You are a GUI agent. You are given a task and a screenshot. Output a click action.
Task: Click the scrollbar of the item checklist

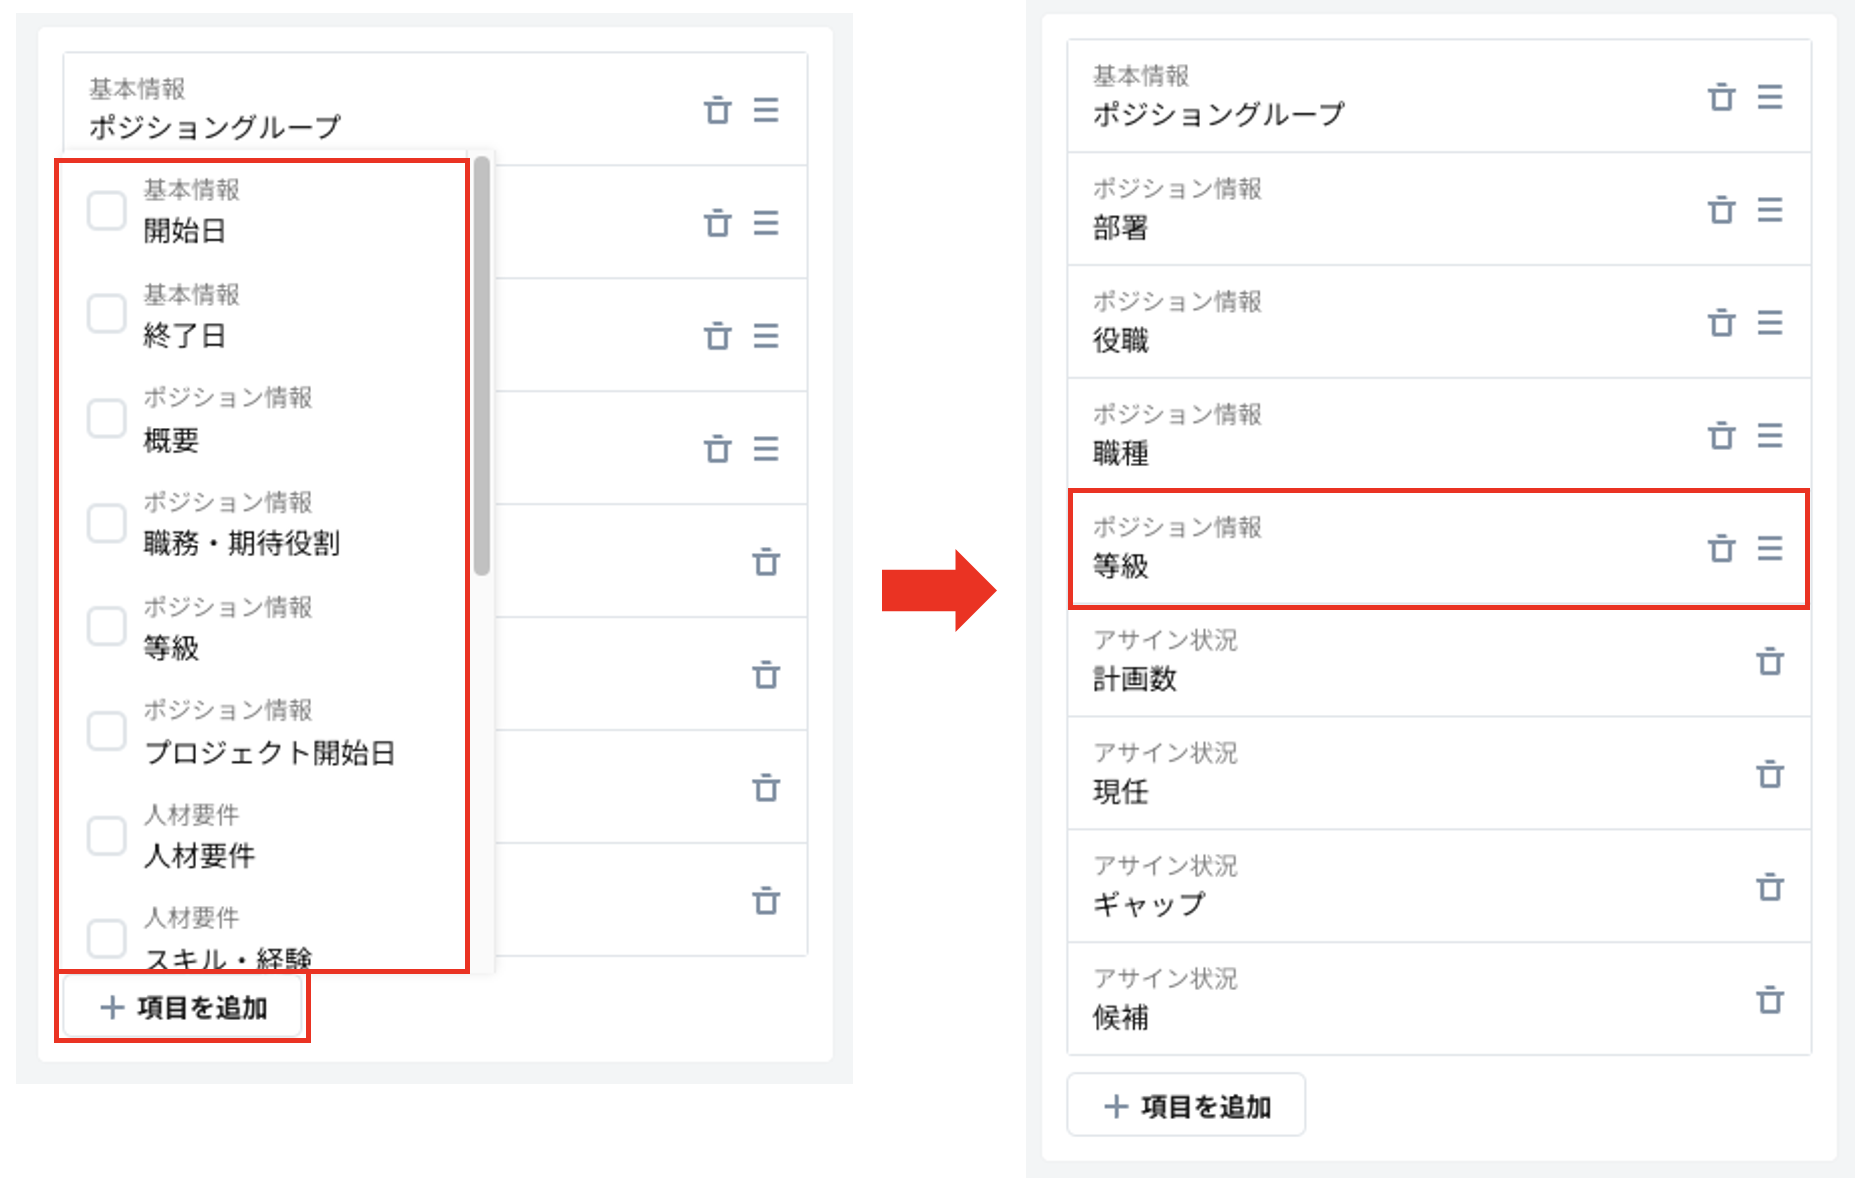click(482, 366)
